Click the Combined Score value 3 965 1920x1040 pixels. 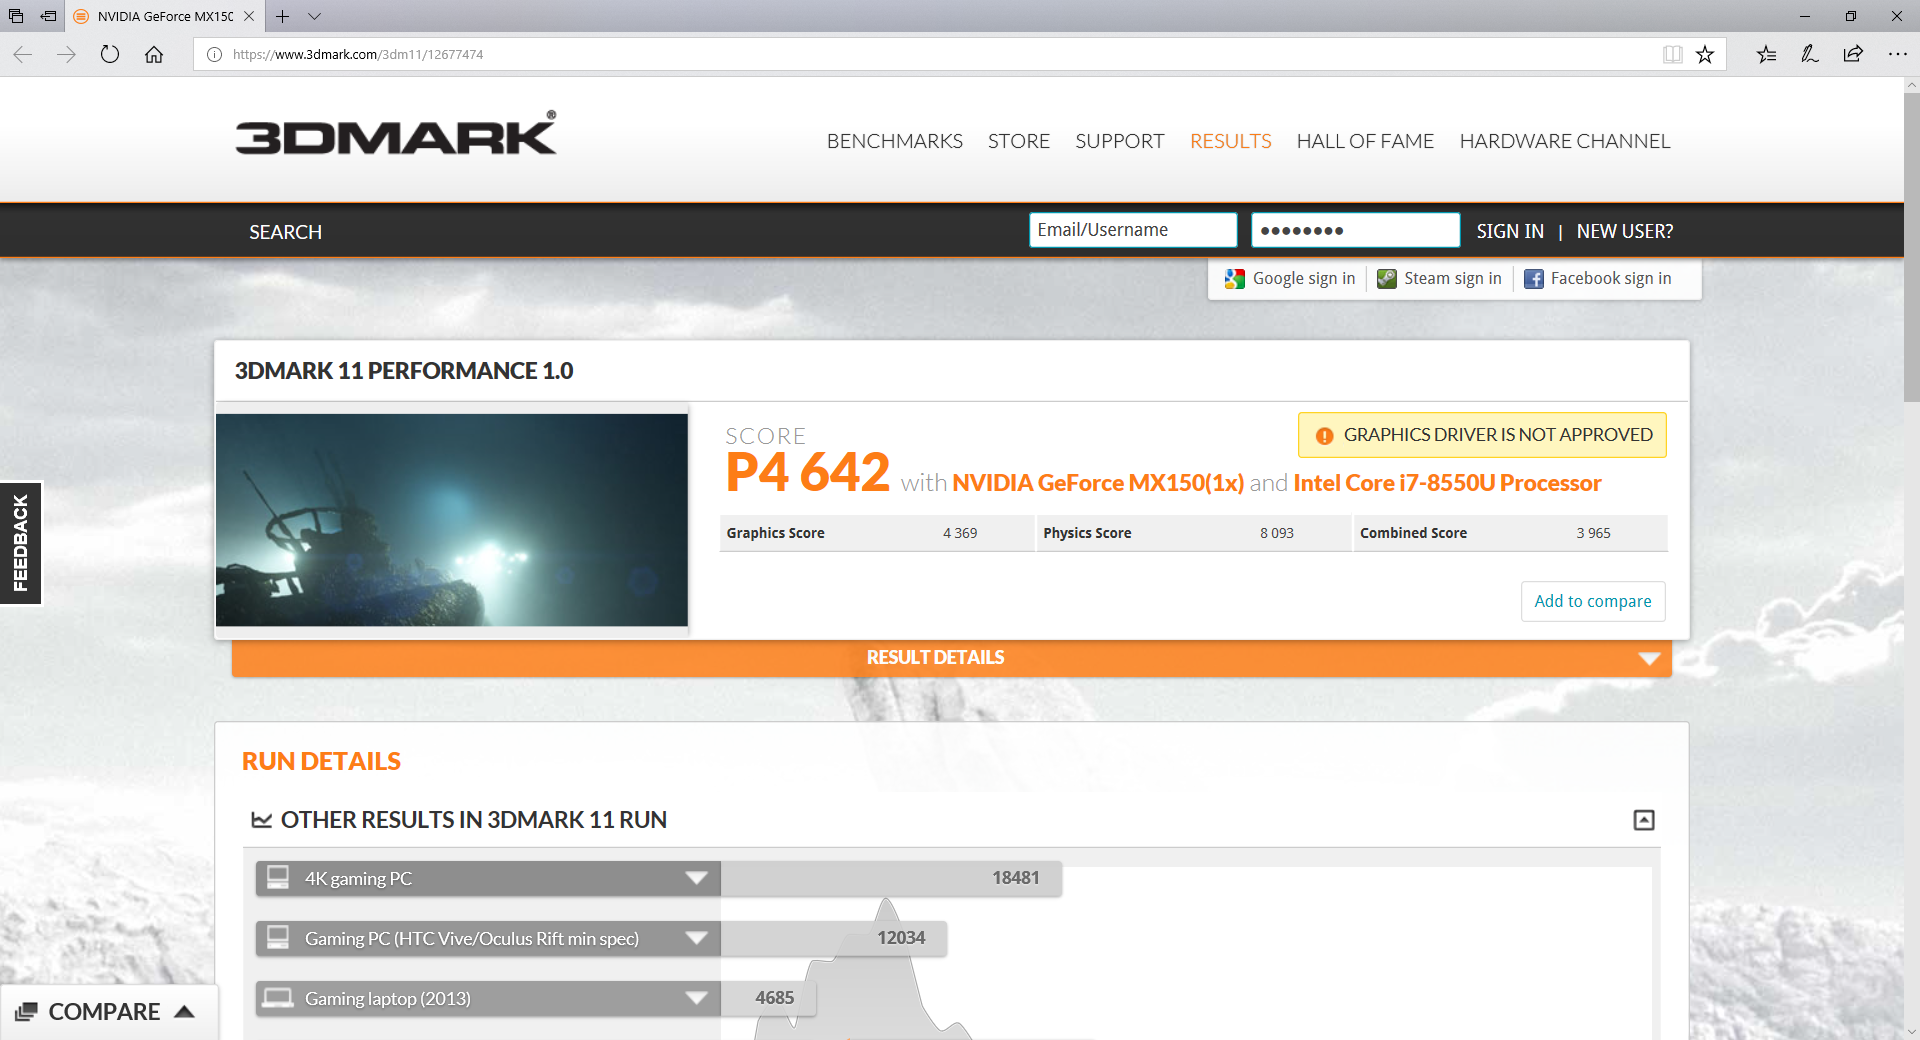[1594, 533]
